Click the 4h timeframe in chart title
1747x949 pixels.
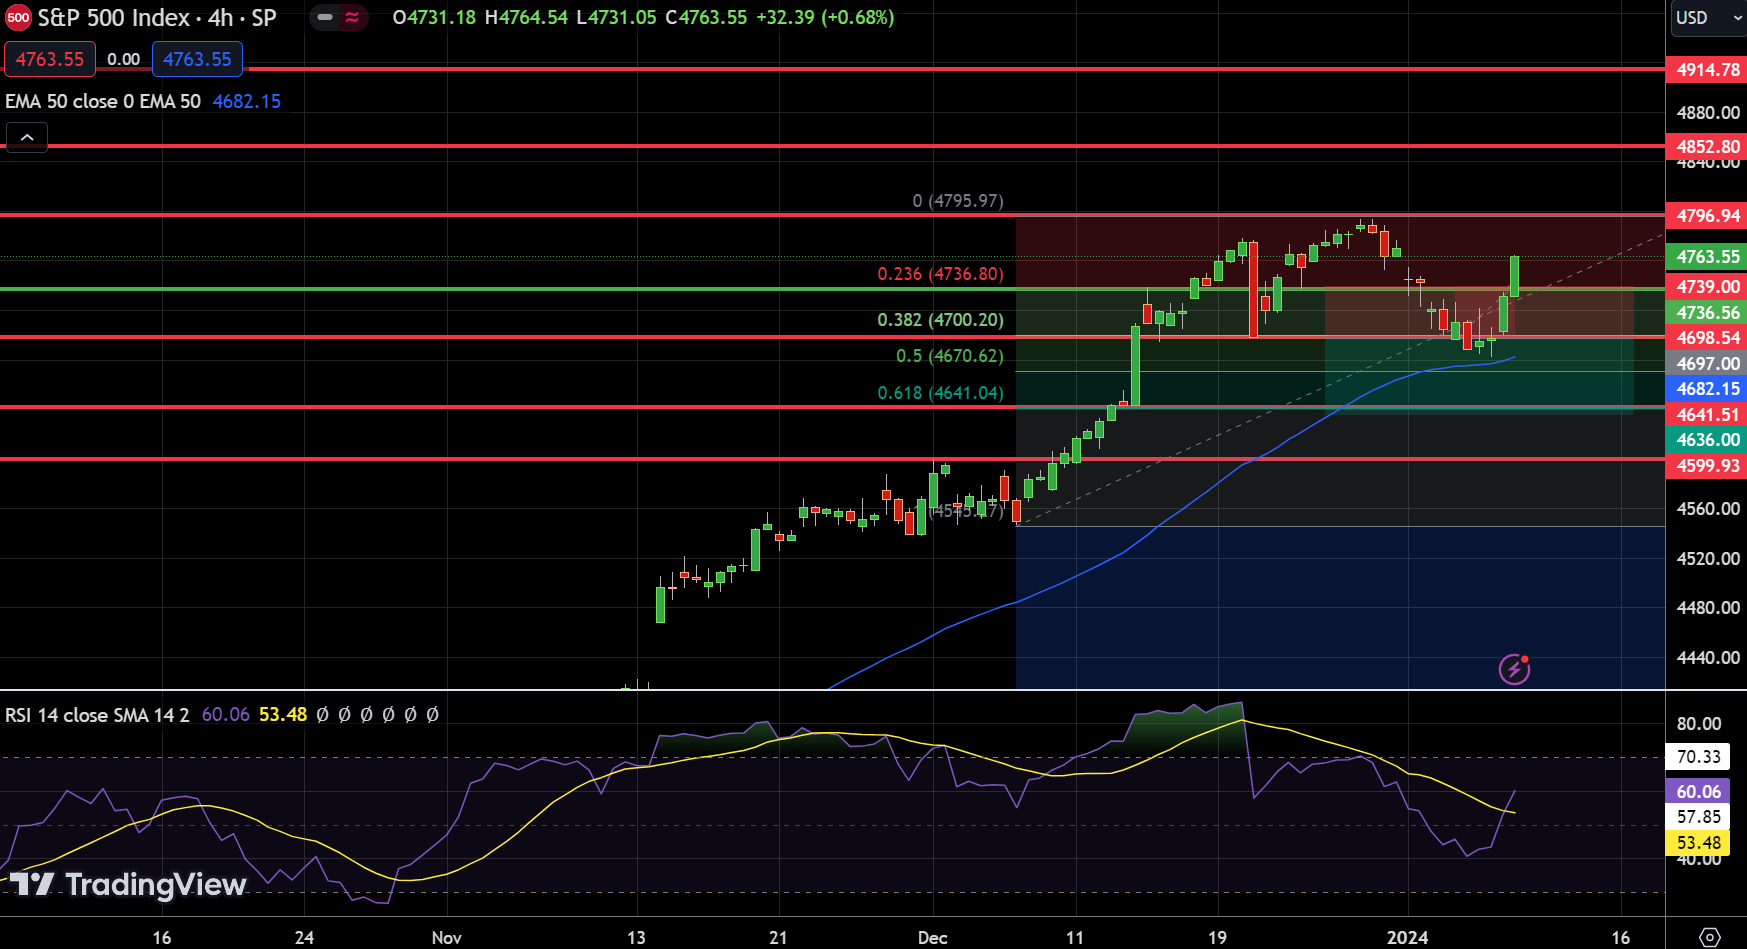pos(220,18)
